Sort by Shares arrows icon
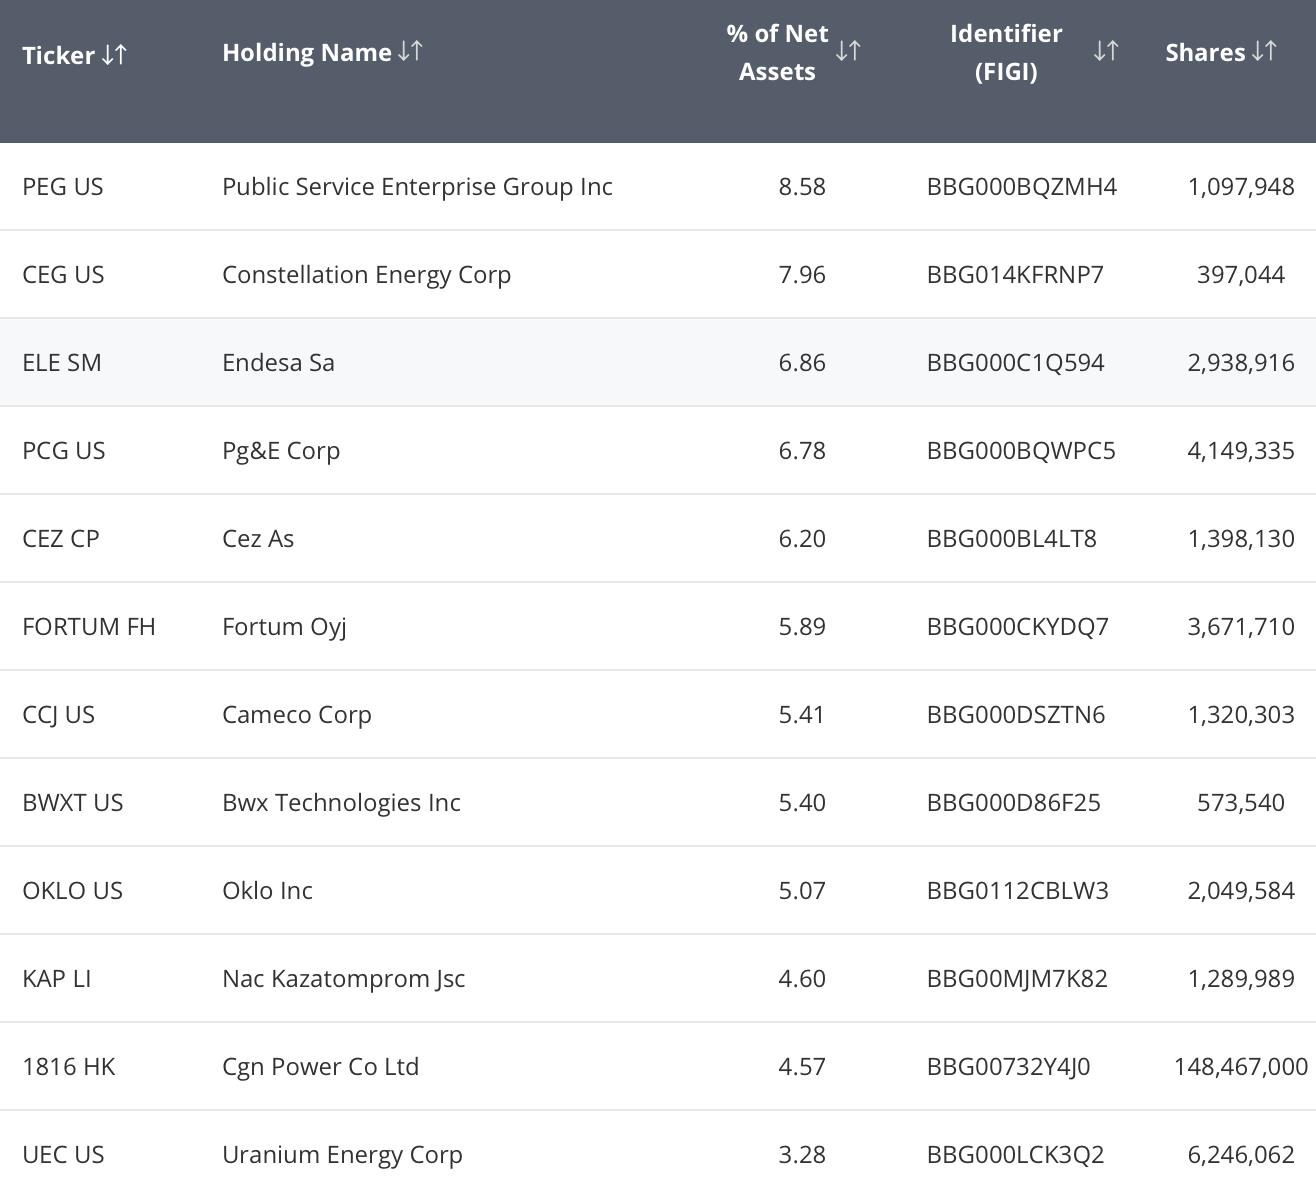Viewport: 1316px width, 1188px height. [1264, 51]
